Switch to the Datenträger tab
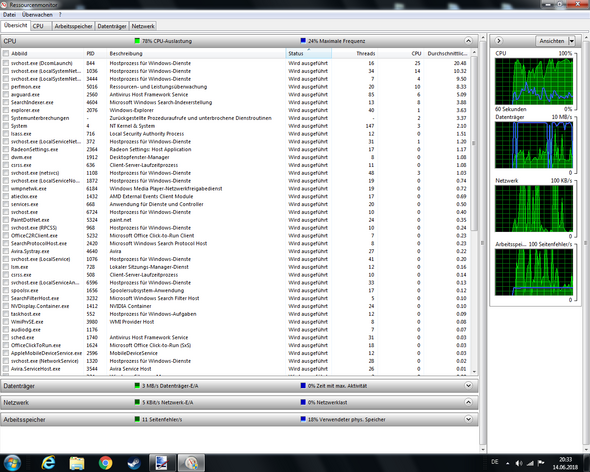The image size is (590, 472). 112,26
